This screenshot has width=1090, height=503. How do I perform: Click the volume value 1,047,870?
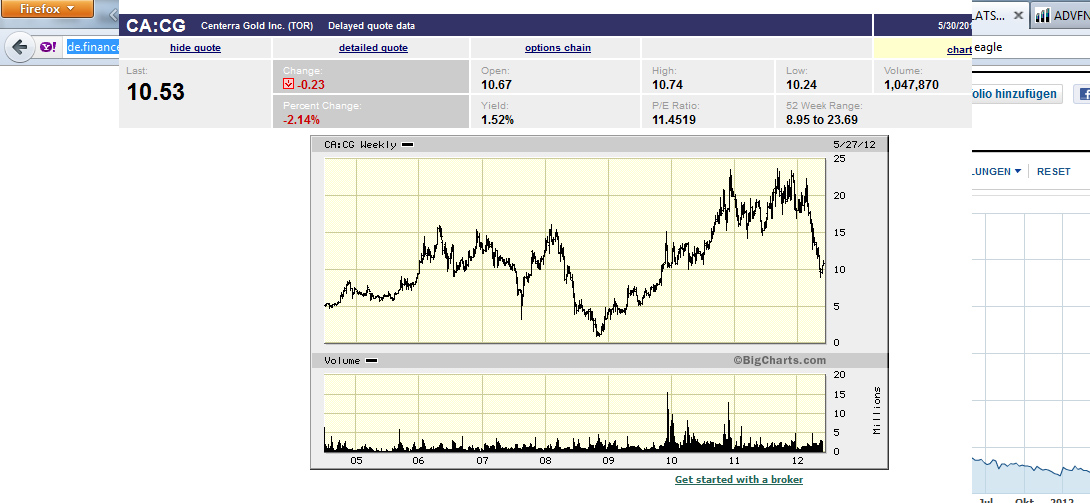pos(911,85)
